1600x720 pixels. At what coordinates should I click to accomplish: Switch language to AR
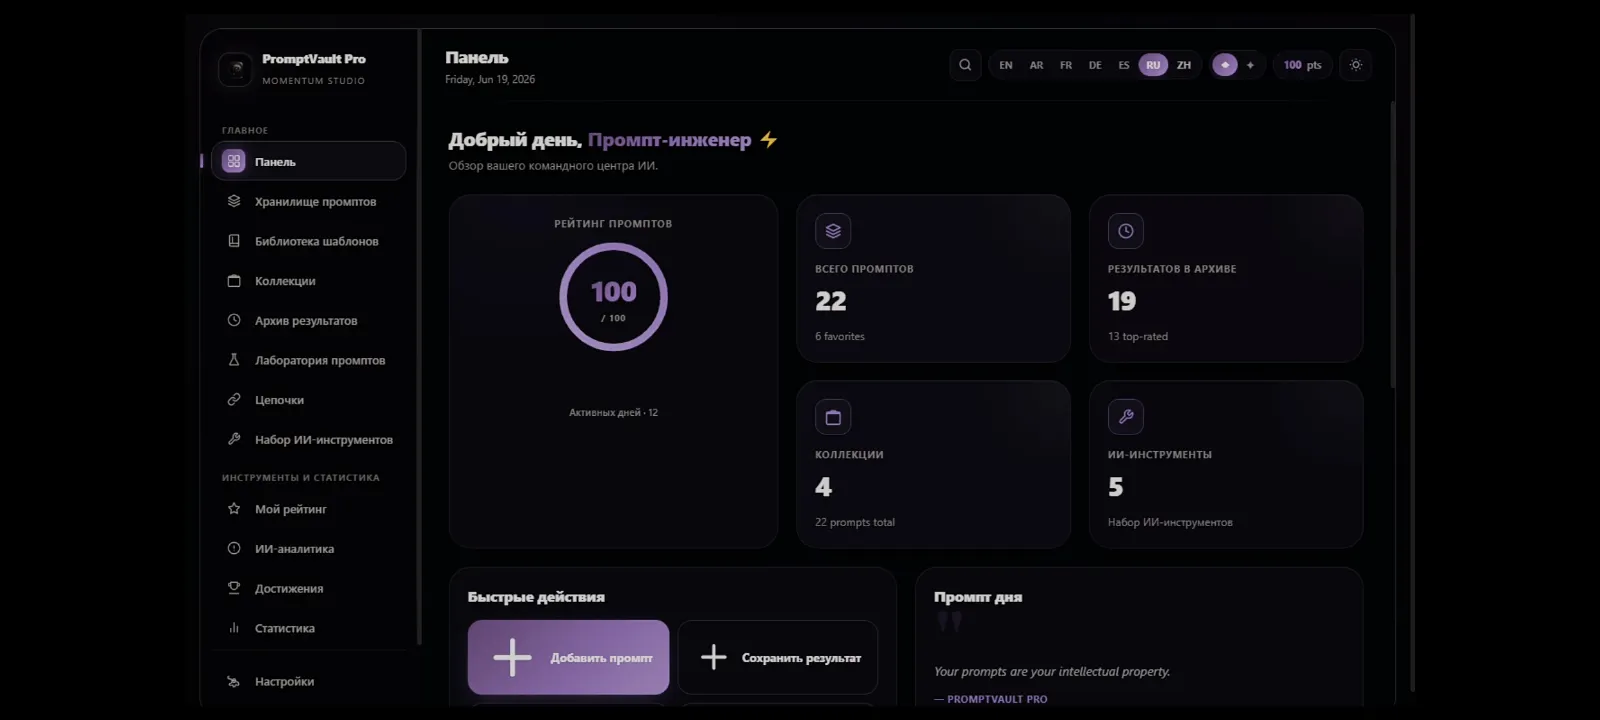1036,65
